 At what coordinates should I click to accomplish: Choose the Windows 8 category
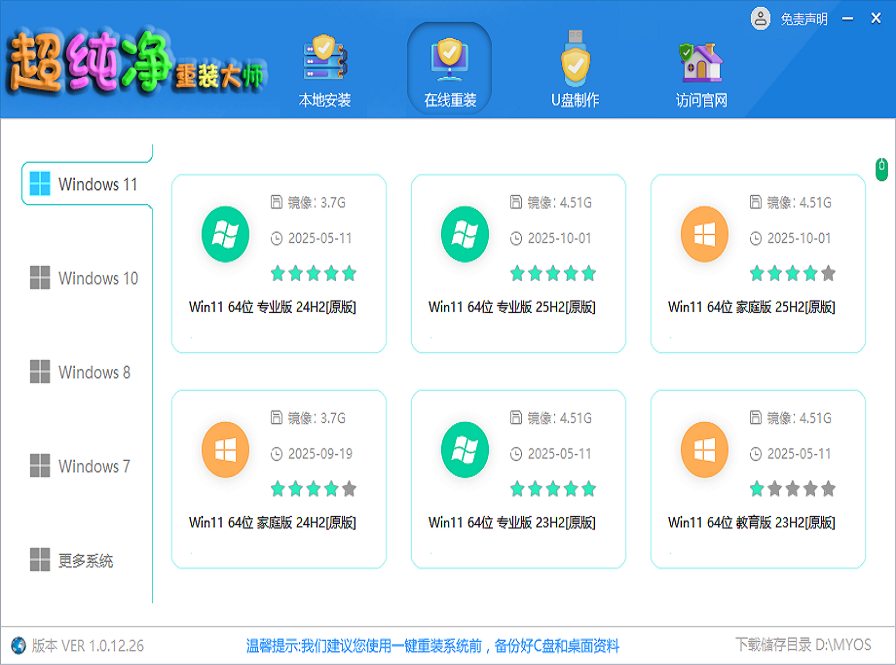86,372
